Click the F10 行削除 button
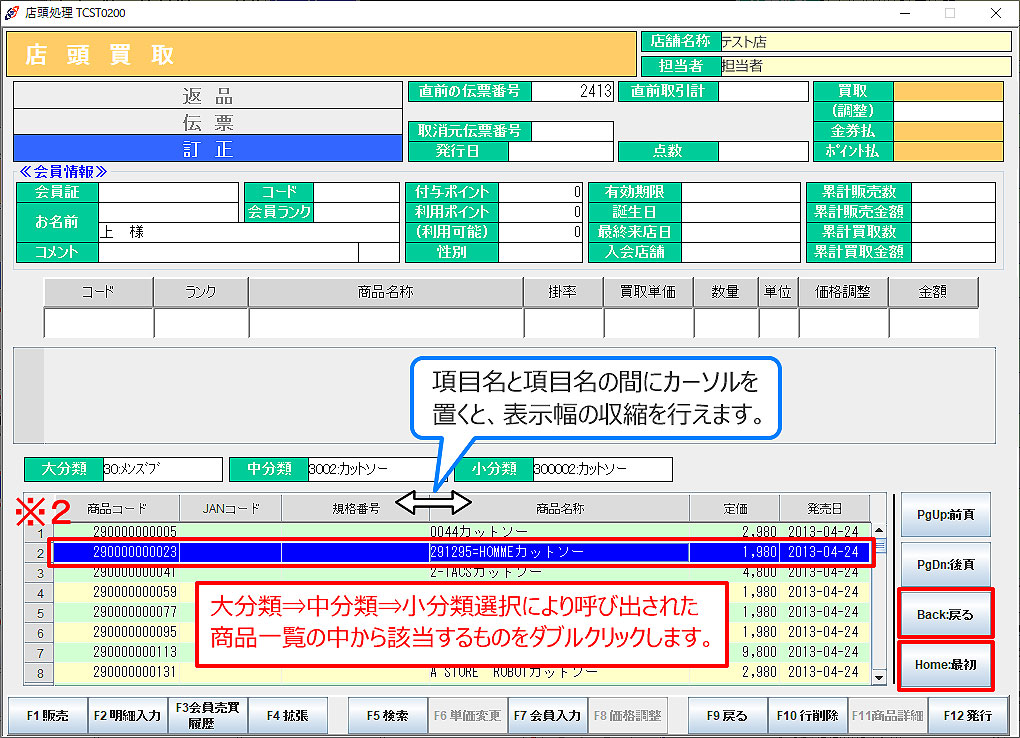Image resolution: width=1020 pixels, height=738 pixels. click(x=807, y=715)
